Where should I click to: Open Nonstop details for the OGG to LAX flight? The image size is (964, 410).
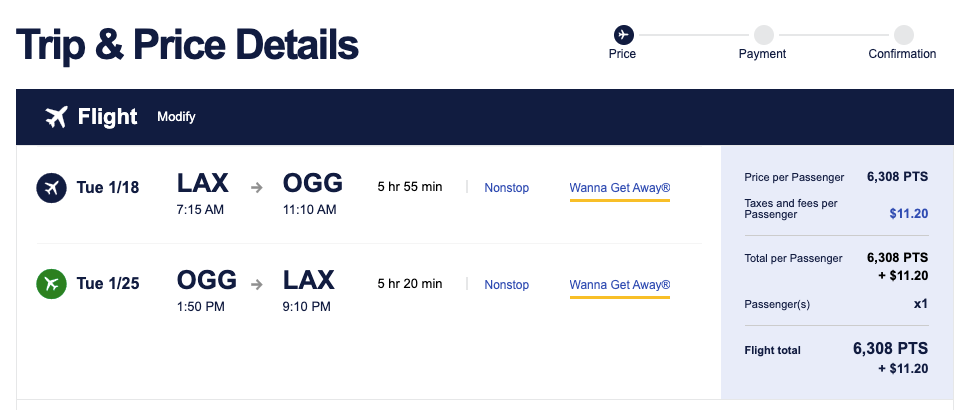pos(506,285)
